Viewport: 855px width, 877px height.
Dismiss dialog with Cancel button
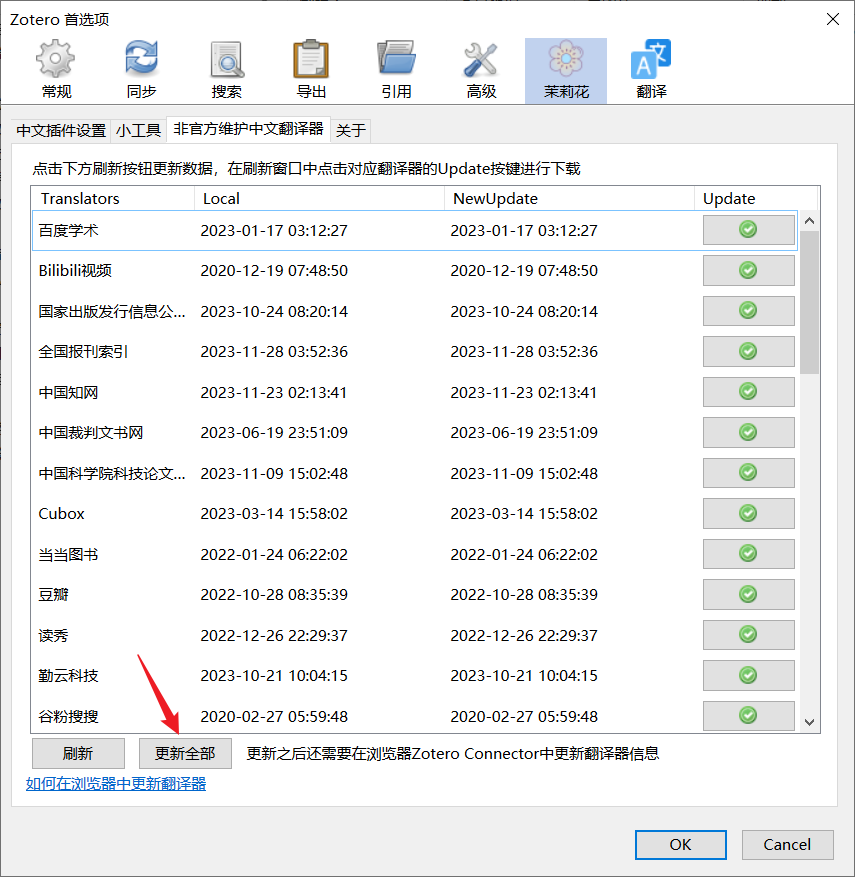pyautogui.click(x=787, y=845)
